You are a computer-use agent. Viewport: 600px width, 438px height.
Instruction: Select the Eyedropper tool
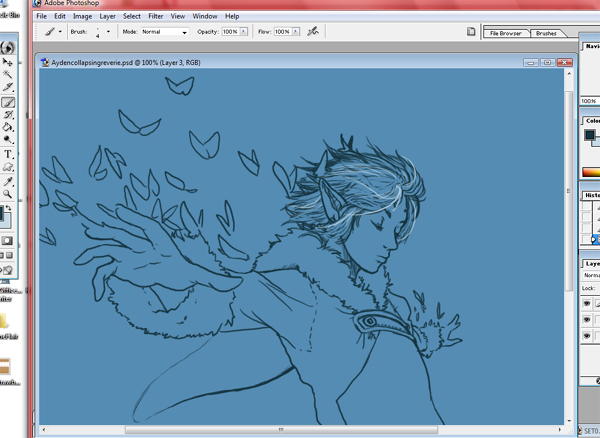tap(8, 181)
